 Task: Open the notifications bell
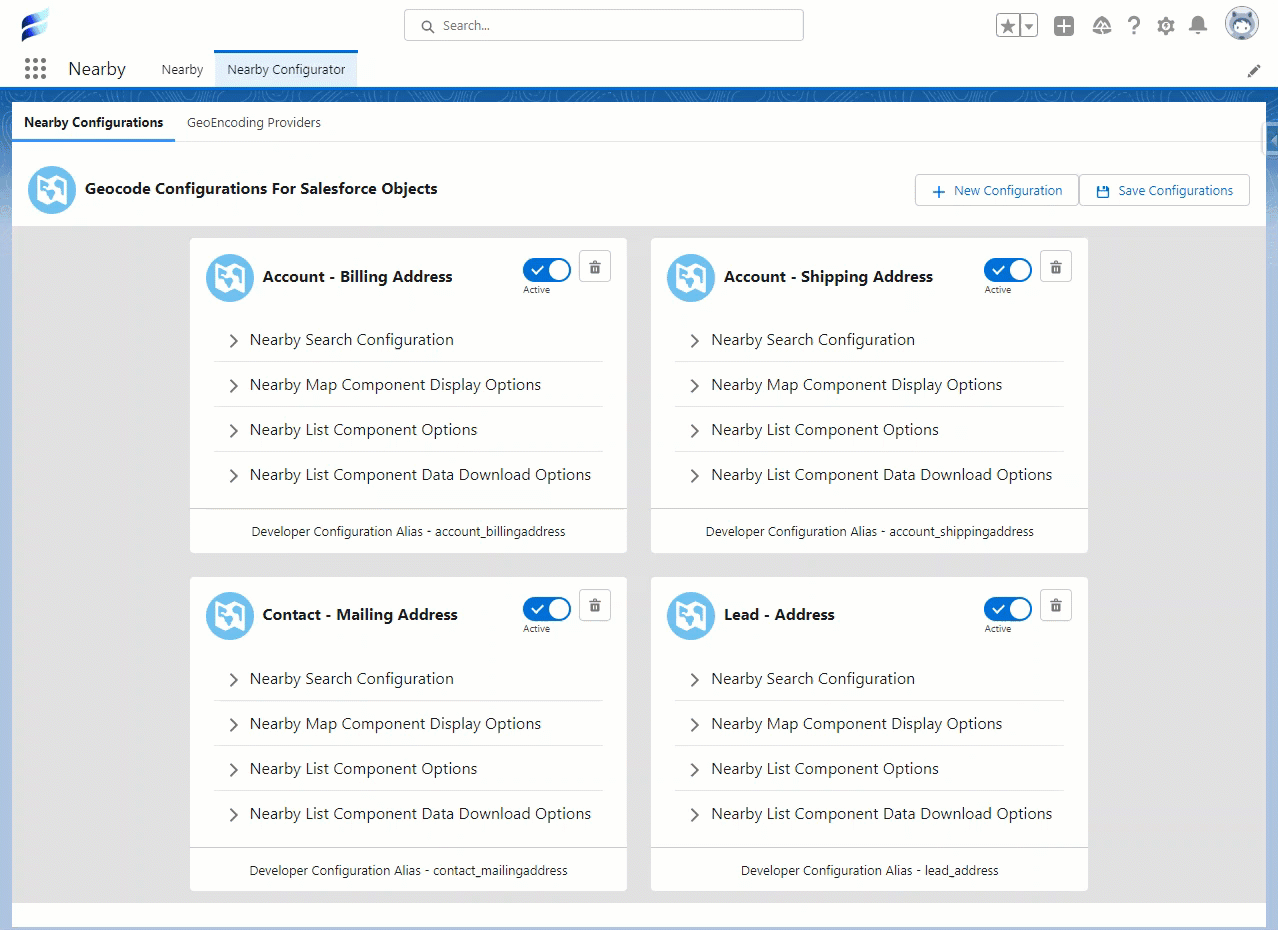click(x=1197, y=26)
